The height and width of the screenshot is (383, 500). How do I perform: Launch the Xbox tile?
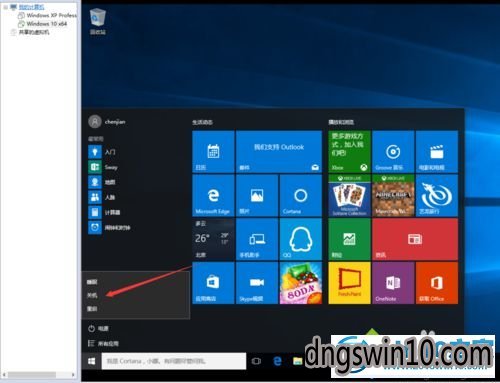click(349, 152)
